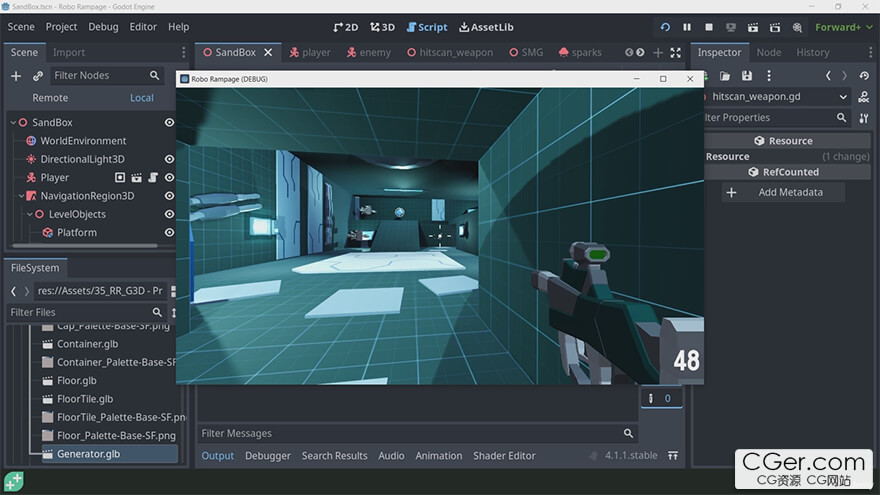This screenshot has width=880, height=495.
Task: Open the Debugger bottom panel
Action: coord(268,456)
